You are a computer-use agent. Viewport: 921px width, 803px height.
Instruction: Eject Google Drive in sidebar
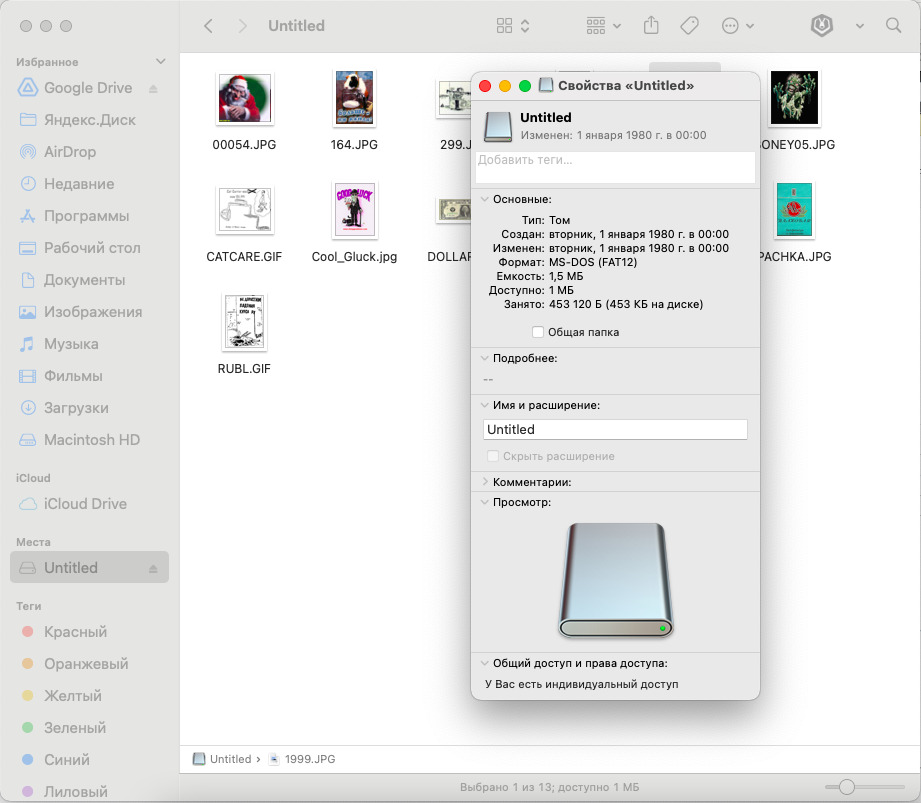pos(153,88)
